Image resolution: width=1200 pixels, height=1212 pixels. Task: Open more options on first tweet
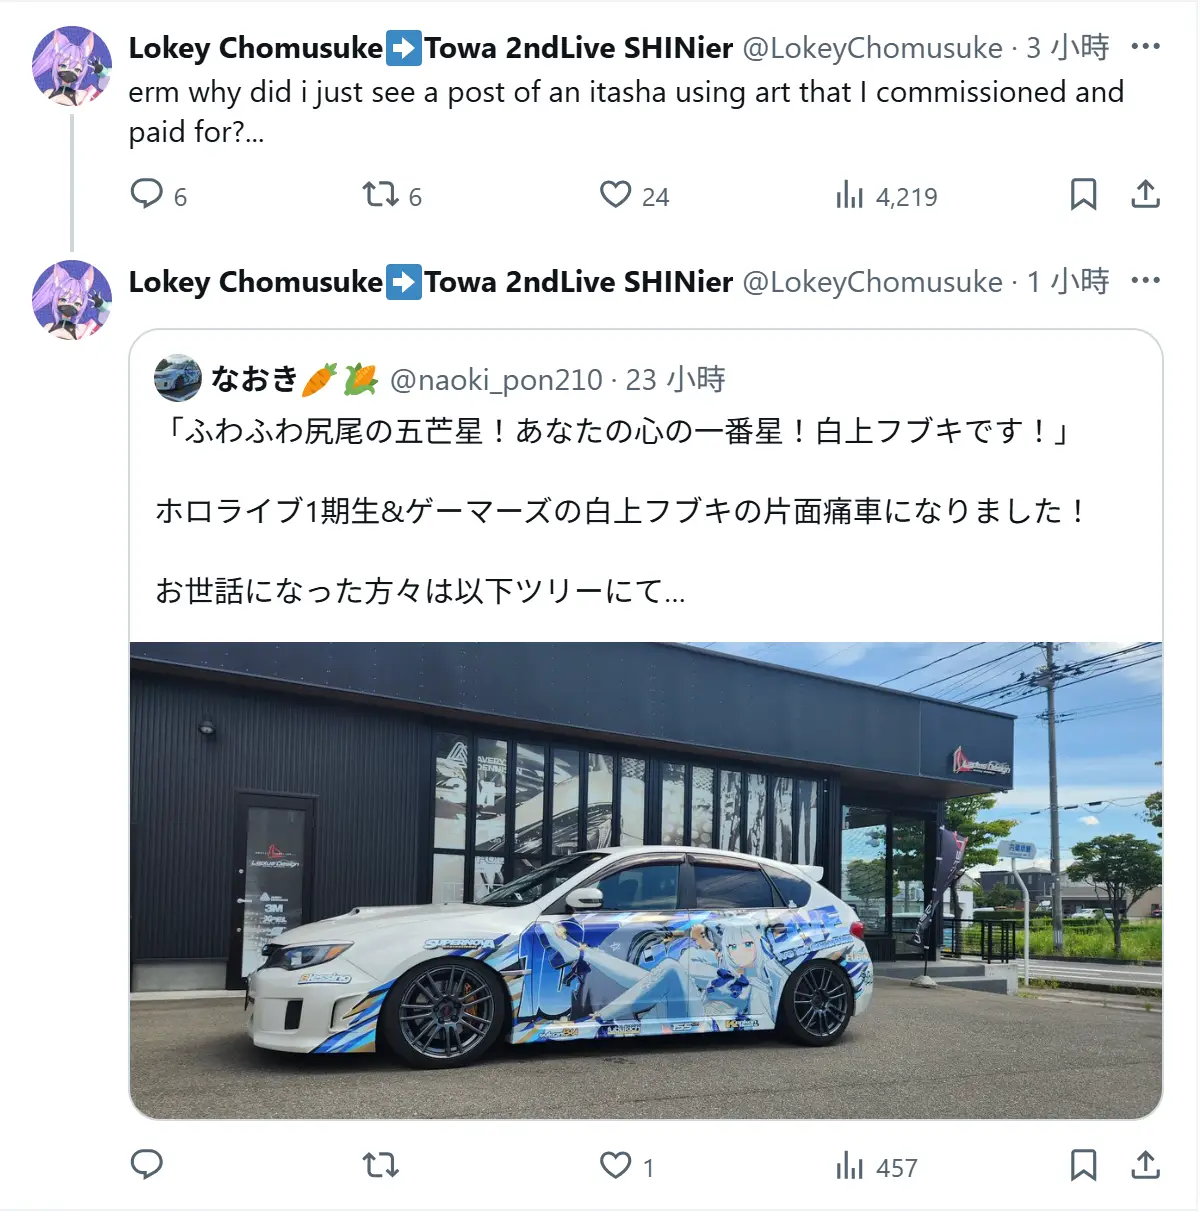1145,46
